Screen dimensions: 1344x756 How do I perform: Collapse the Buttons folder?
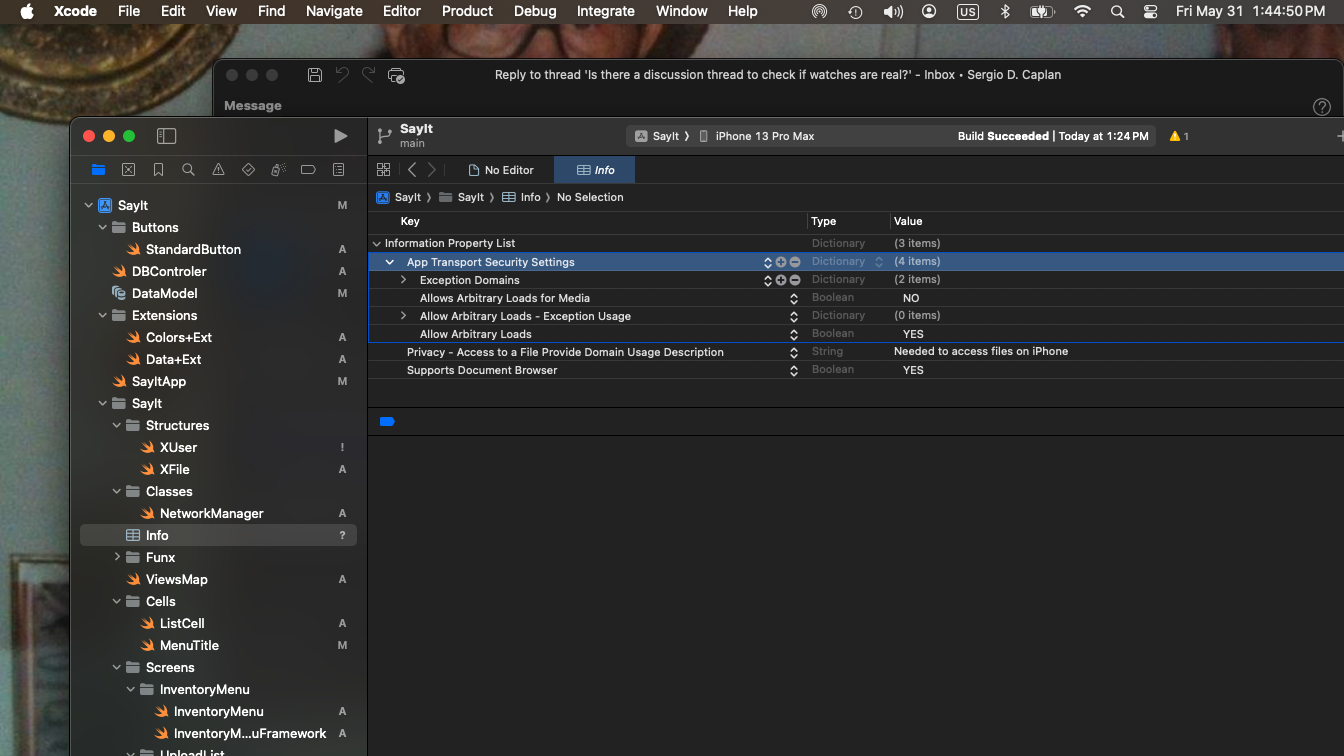[x=103, y=228]
